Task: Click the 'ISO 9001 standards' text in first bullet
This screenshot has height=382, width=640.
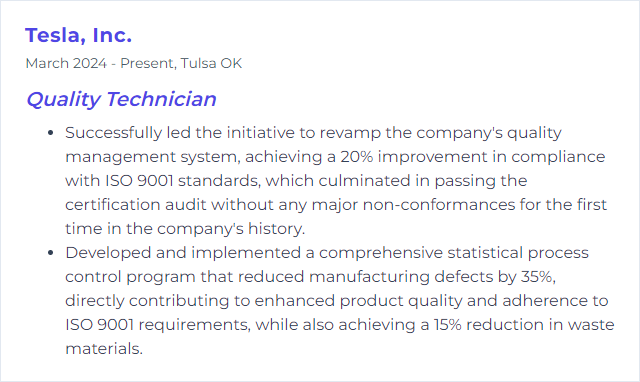Action: (183, 181)
